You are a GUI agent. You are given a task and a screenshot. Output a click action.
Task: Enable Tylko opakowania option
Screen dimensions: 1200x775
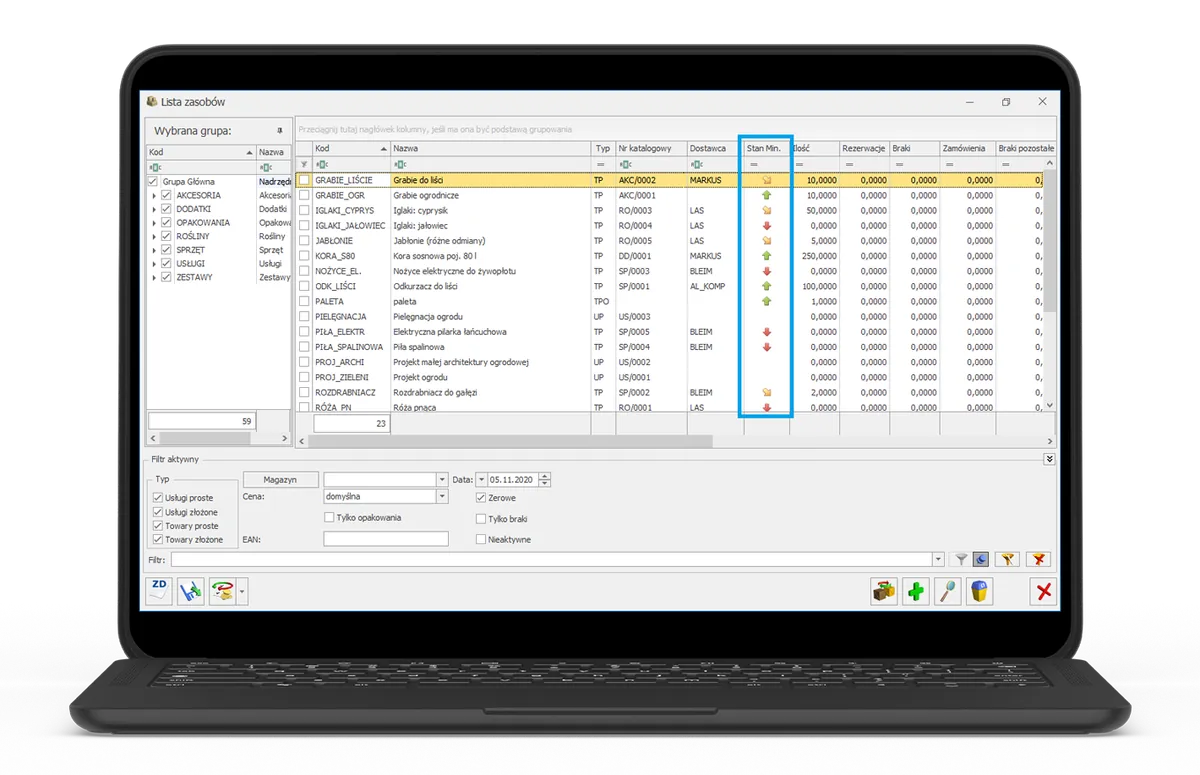click(x=329, y=517)
